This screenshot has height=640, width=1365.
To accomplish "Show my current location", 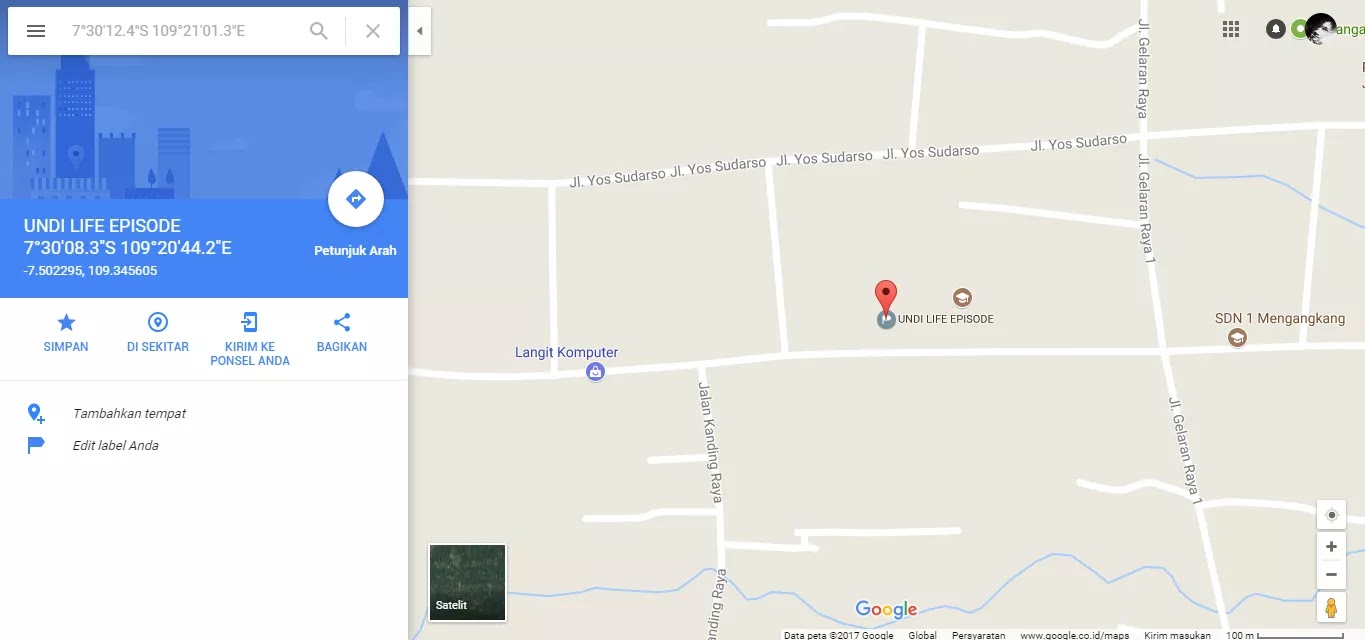I will click(1331, 515).
